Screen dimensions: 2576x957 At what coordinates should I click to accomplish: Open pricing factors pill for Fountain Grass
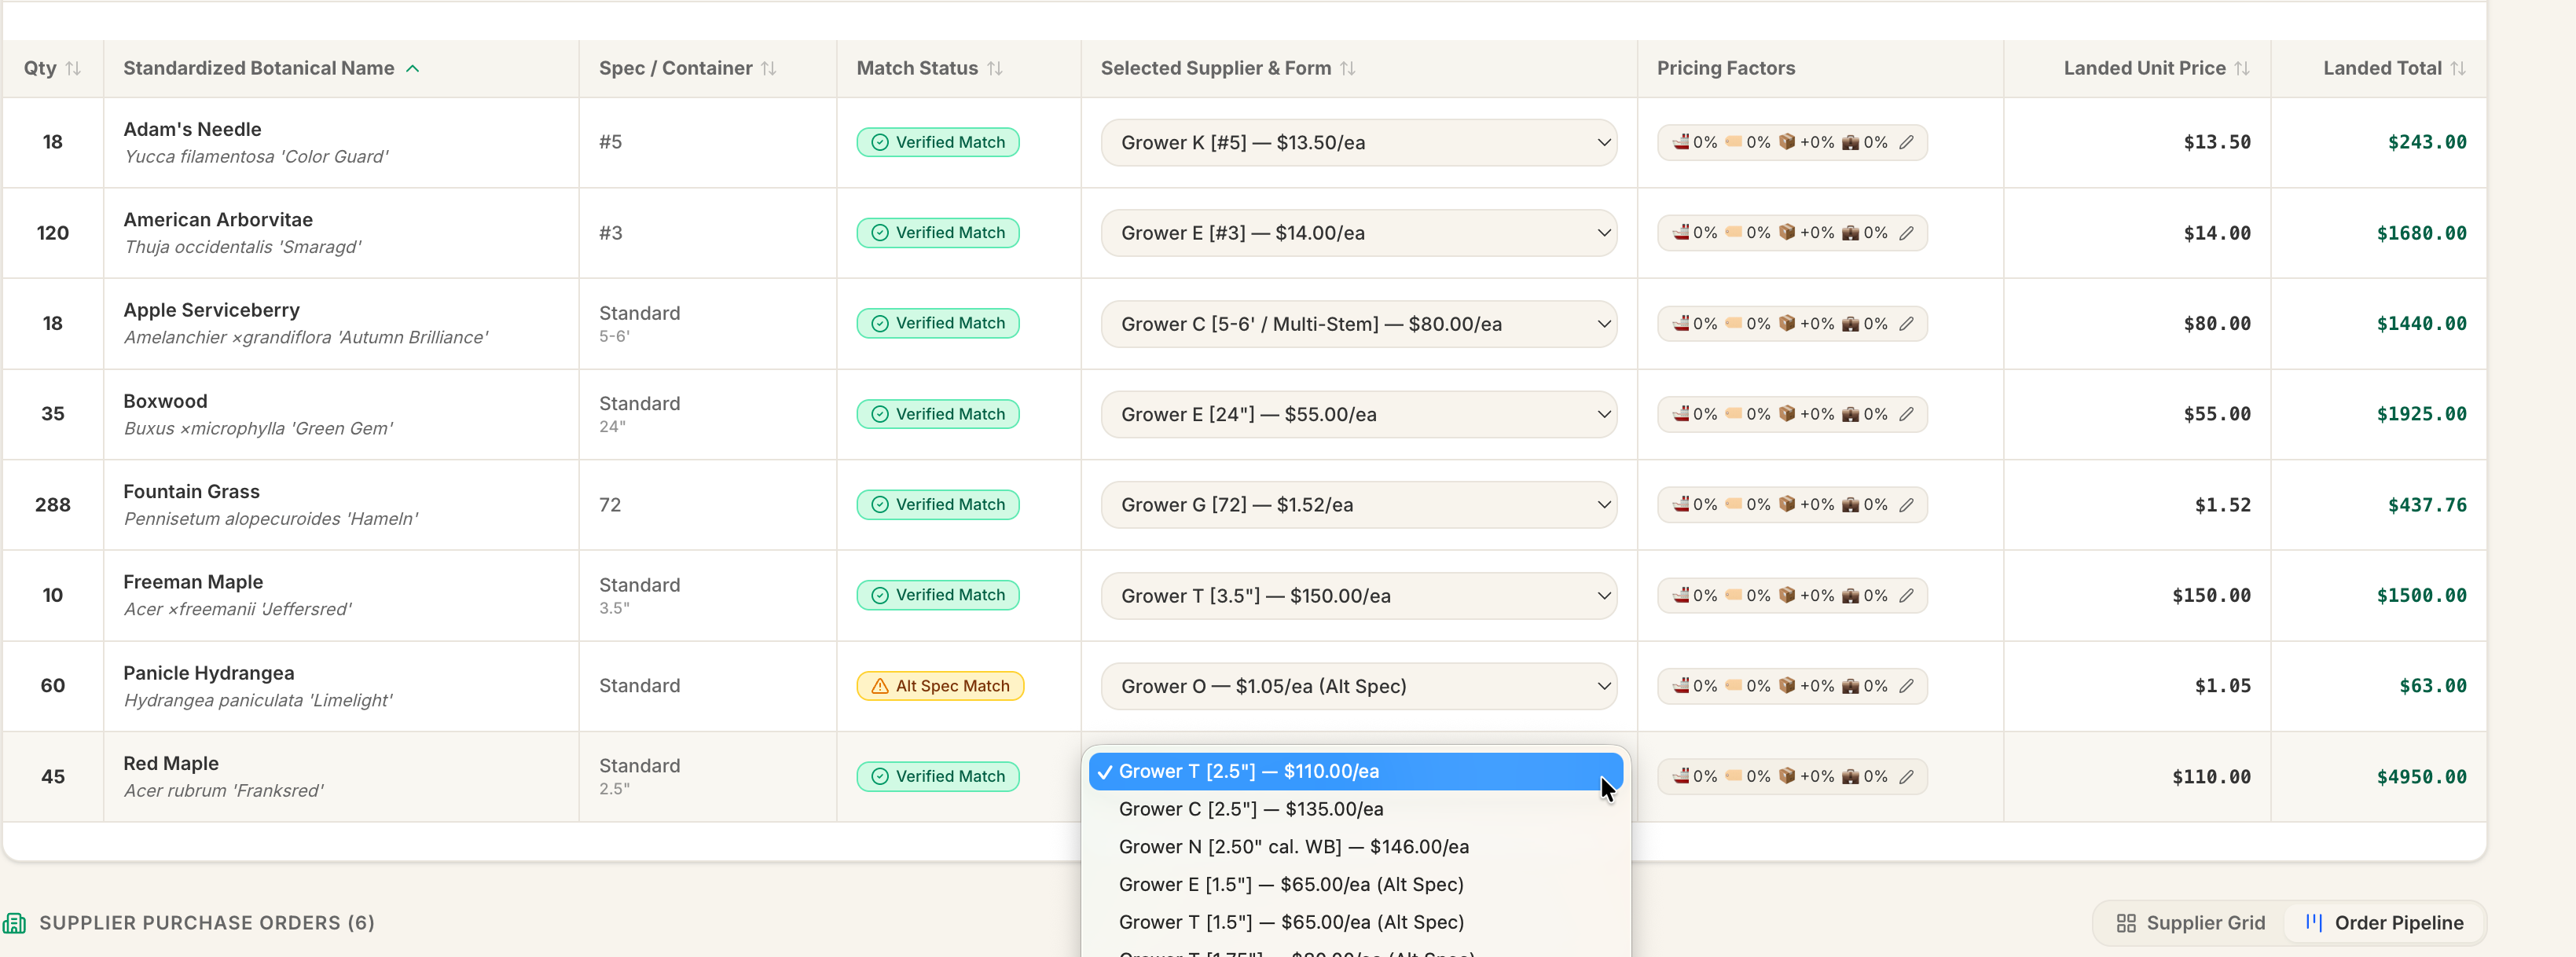pyautogui.click(x=1792, y=505)
